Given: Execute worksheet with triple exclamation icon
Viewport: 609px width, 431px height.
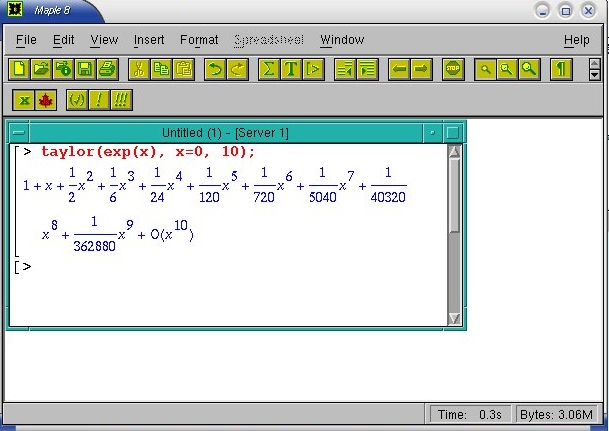Looking at the screenshot, I should click(x=122, y=100).
